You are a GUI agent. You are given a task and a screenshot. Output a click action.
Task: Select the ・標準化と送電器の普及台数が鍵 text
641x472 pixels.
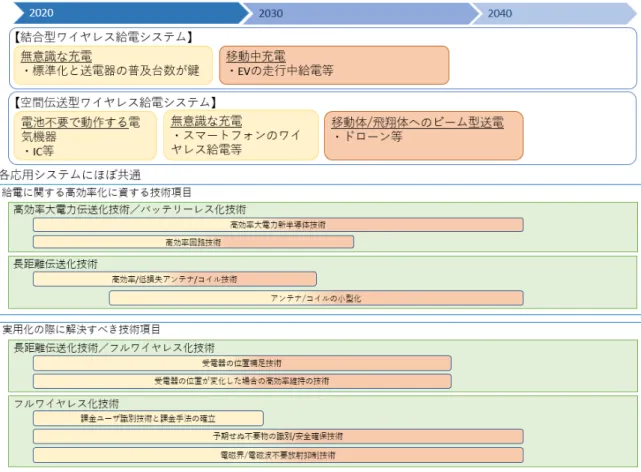point(111,71)
